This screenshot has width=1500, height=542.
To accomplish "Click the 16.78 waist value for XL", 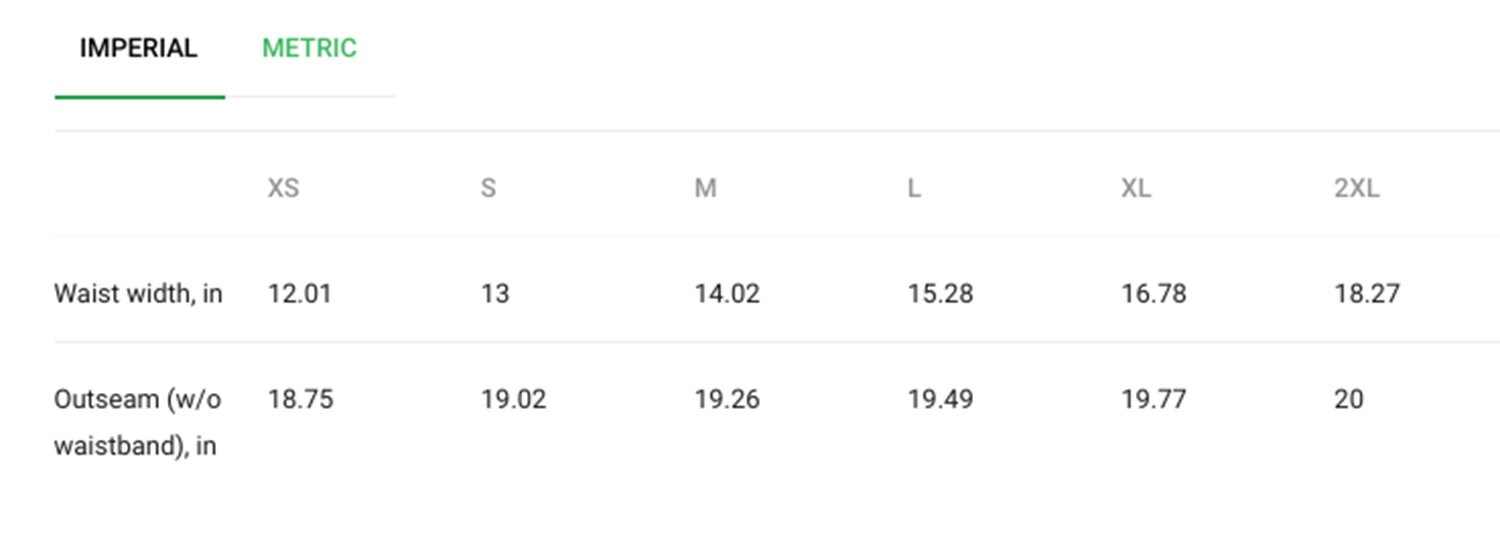I will pyautogui.click(x=1154, y=294).
